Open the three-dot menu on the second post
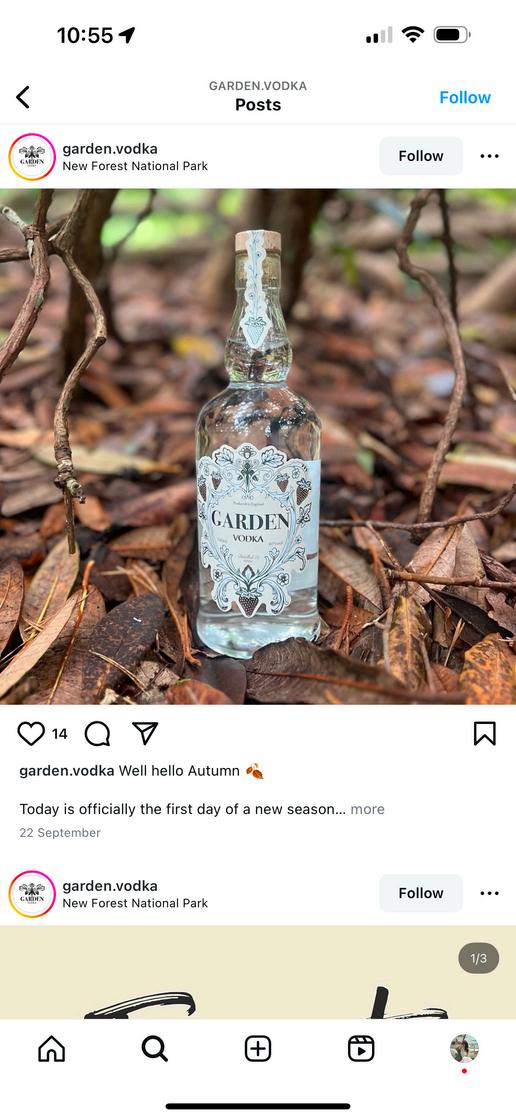This screenshot has height=1119, width=516. 490,893
